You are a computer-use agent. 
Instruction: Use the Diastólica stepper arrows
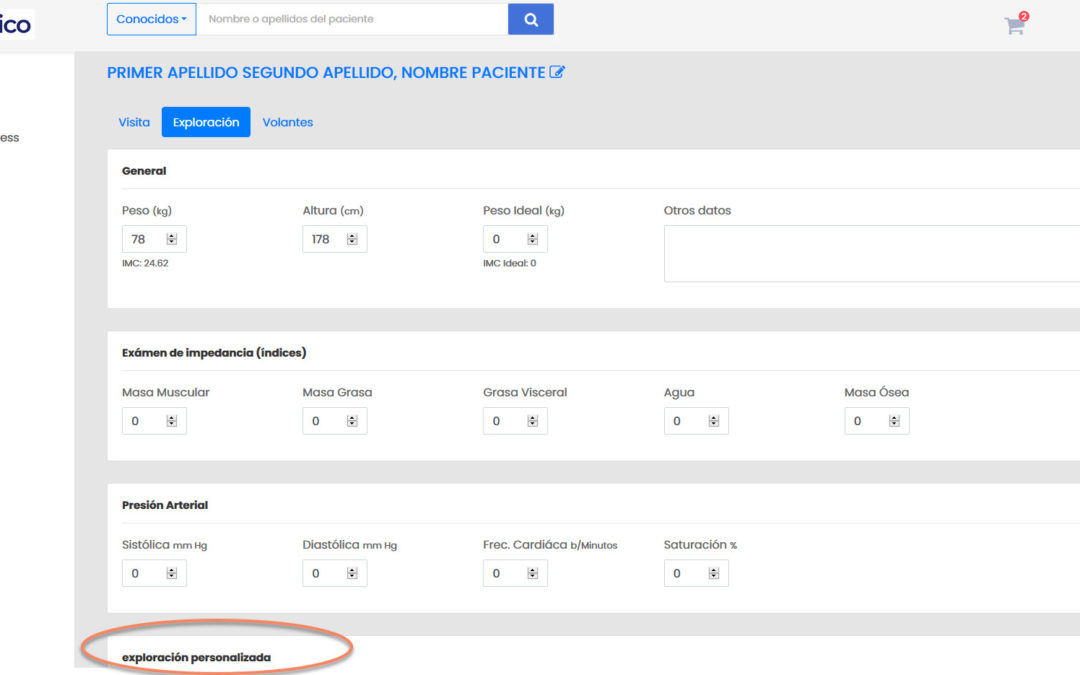click(x=352, y=573)
